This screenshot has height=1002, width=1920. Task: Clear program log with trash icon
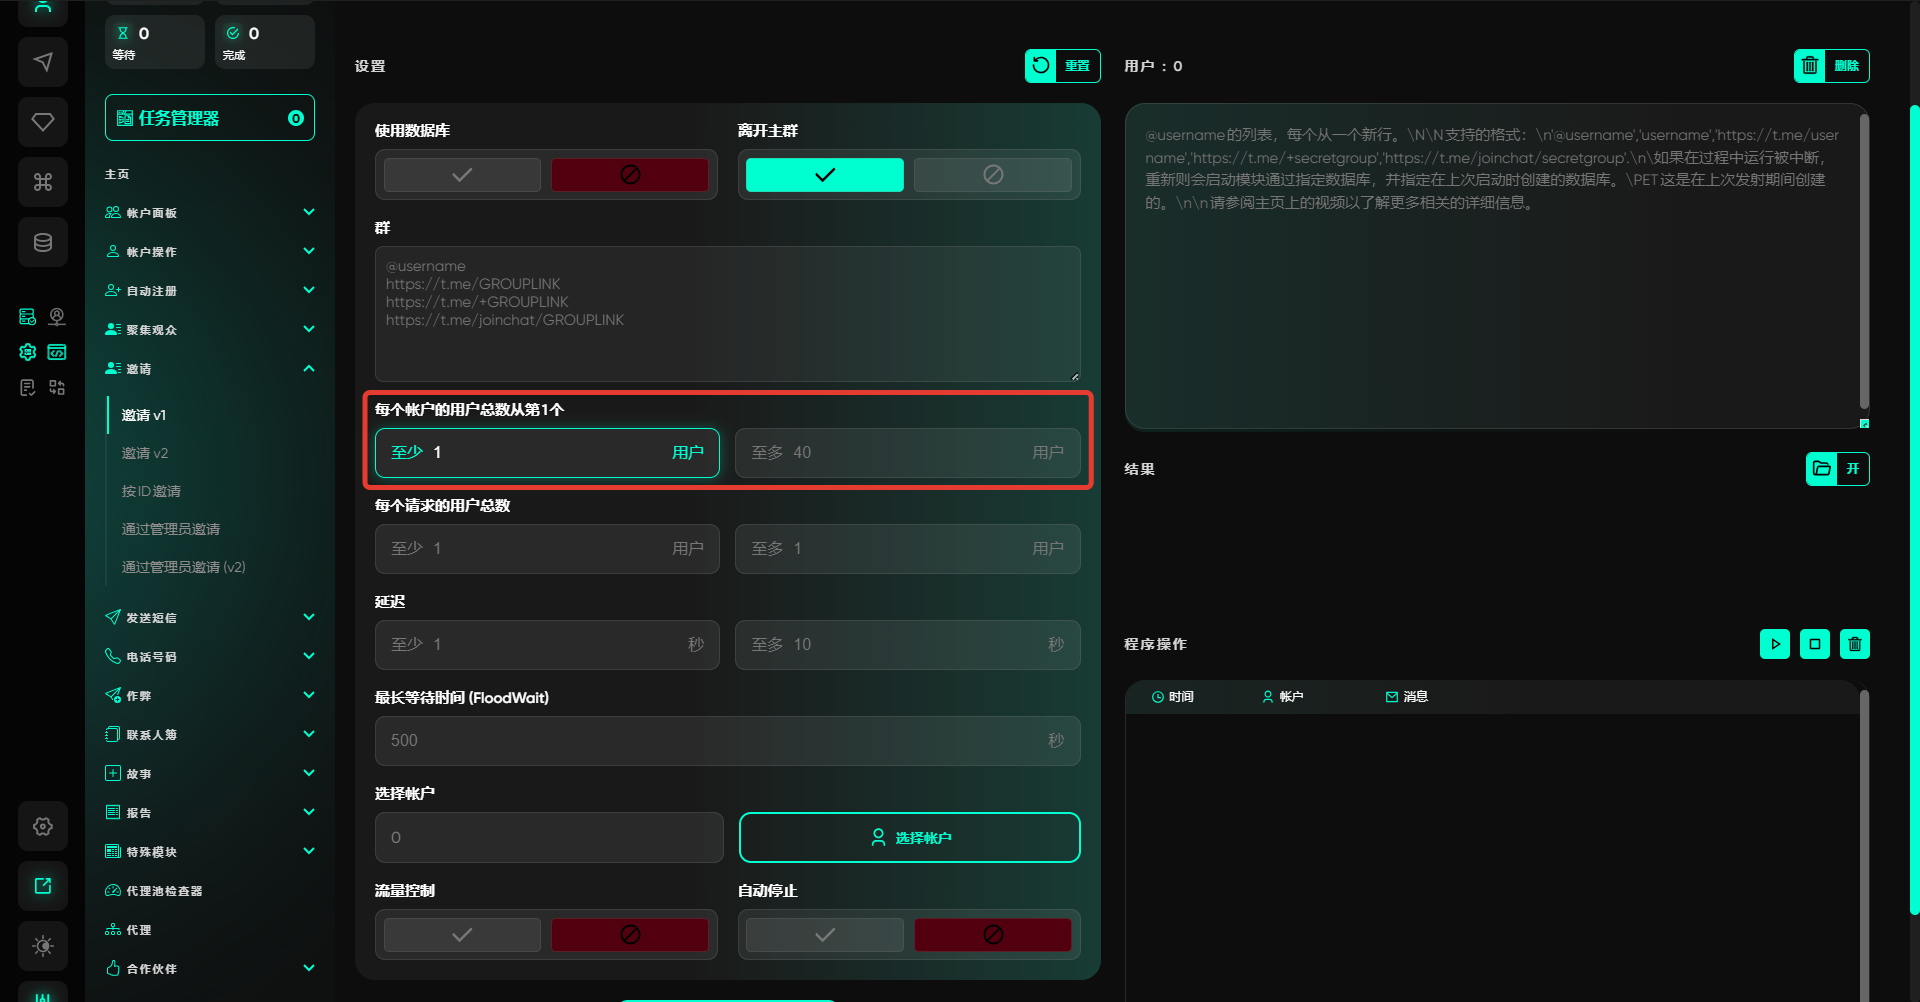click(x=1854, y=644)
